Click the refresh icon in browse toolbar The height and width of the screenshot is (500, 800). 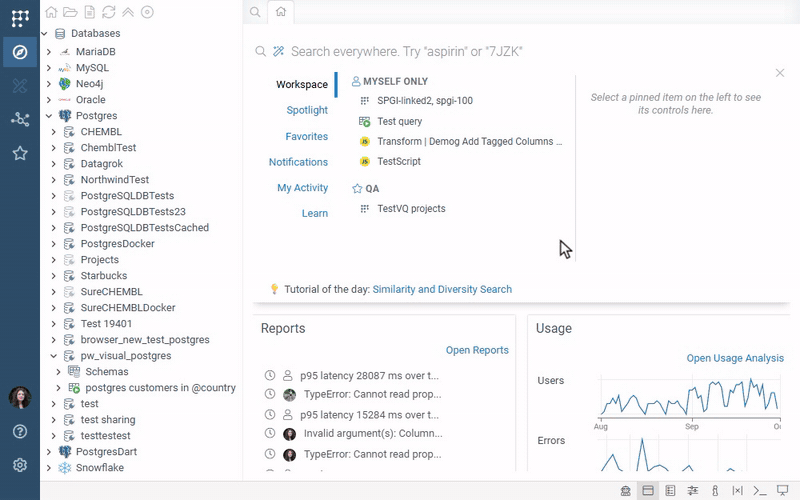coord(108,12)
